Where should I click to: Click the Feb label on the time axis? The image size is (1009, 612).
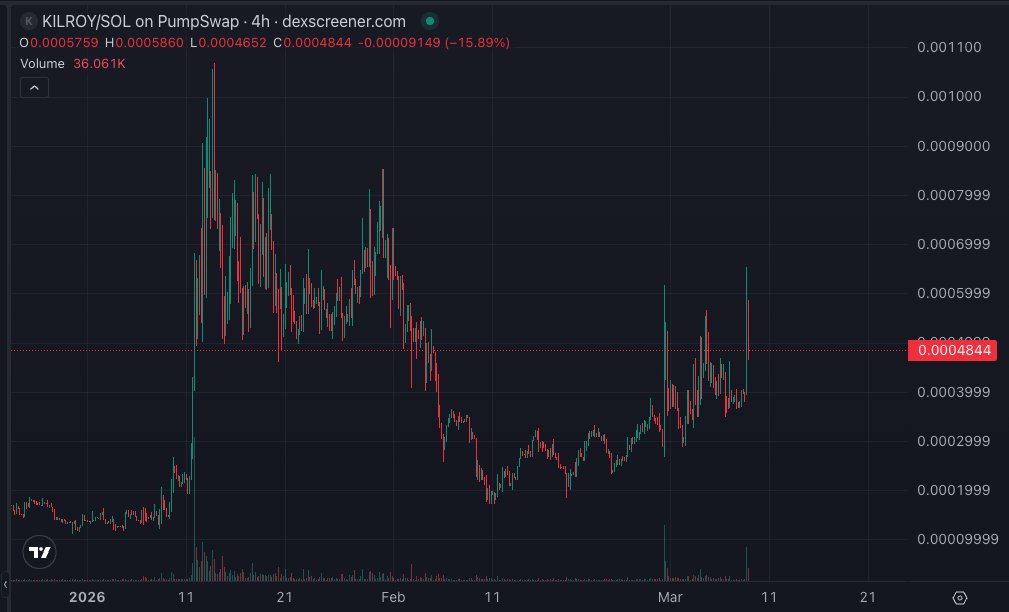pos(393,597)
